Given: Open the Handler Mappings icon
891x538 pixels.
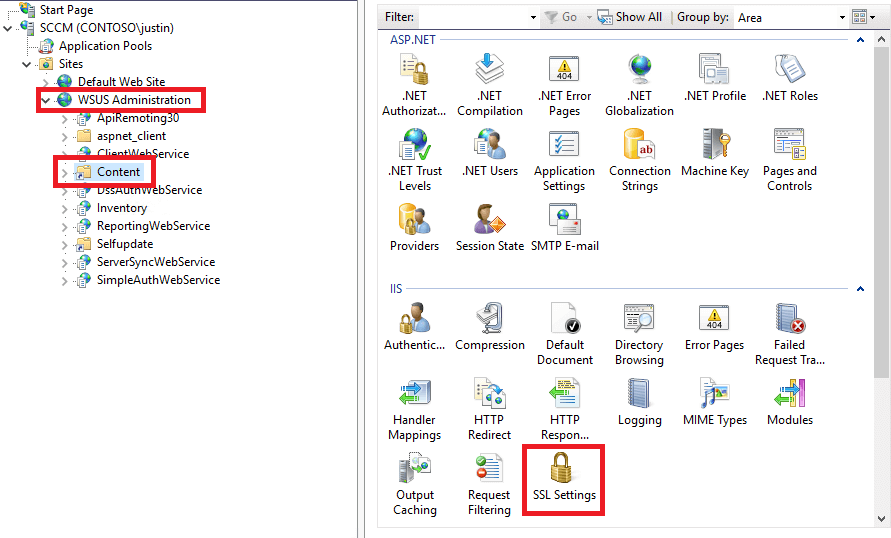Looking at the screenshot, I should coord(414,410).
